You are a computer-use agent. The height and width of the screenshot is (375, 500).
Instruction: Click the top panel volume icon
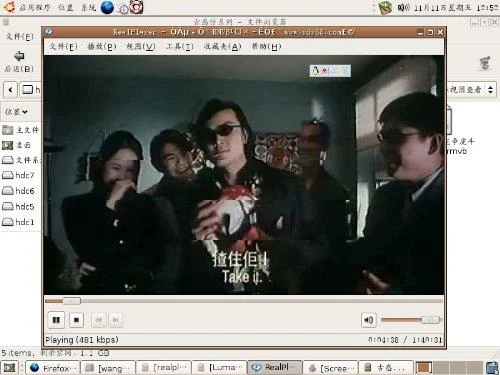[x=403, y=7]
